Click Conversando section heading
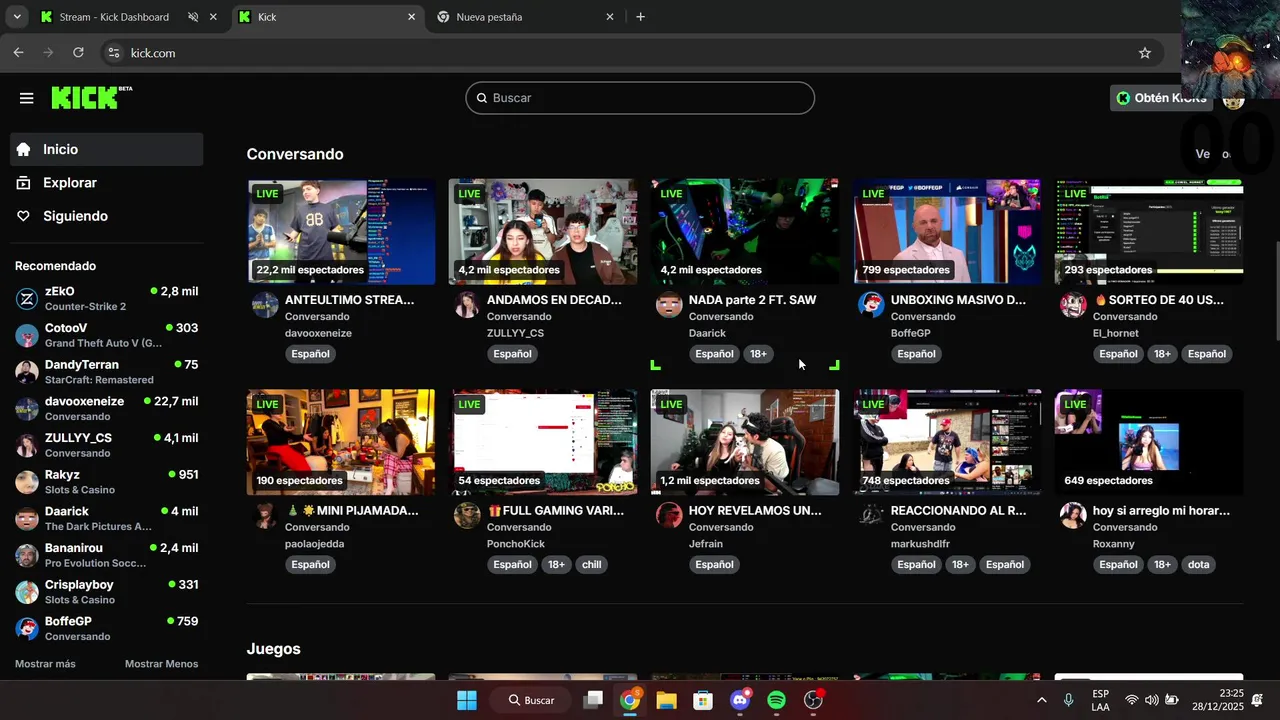Screen dimensions: 1280x720 [295, 154]
